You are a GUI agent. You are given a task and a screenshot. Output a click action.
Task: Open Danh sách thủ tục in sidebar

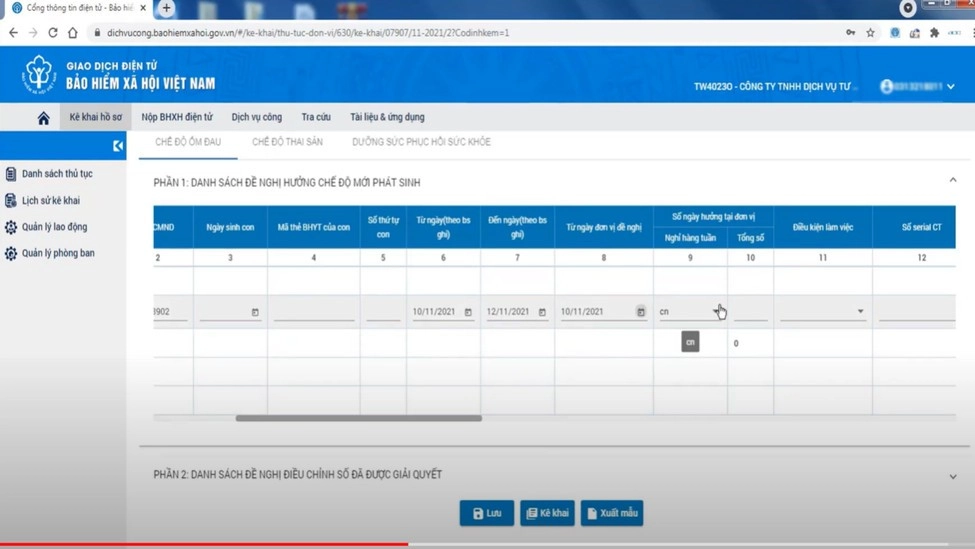click(57, 174)
